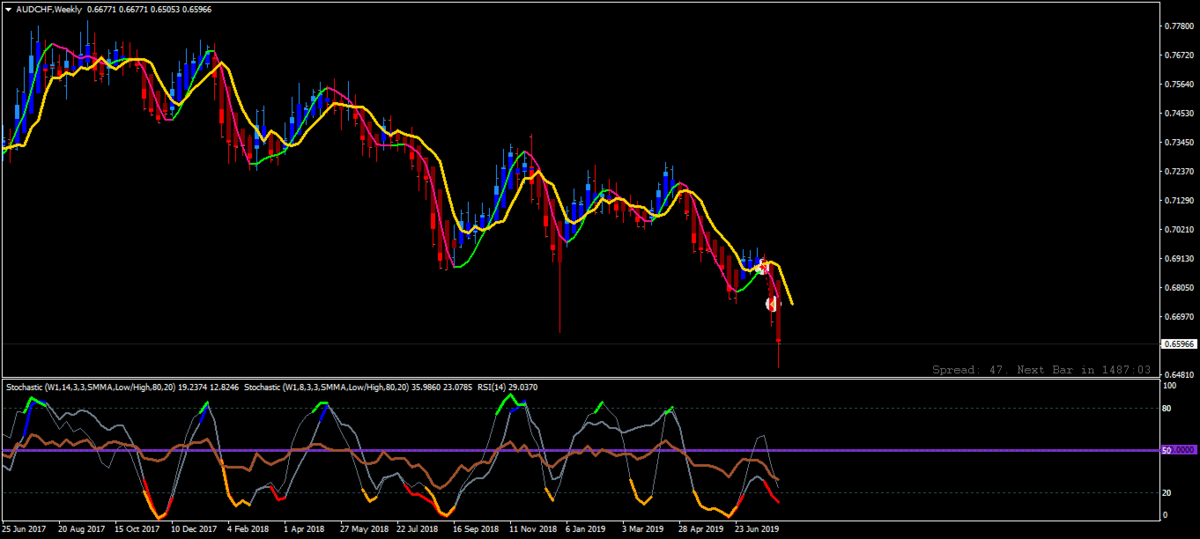The image size is (1200, 539).
Task: Select the white circle marker on latest candles
Action: click(x=771, y=303)
